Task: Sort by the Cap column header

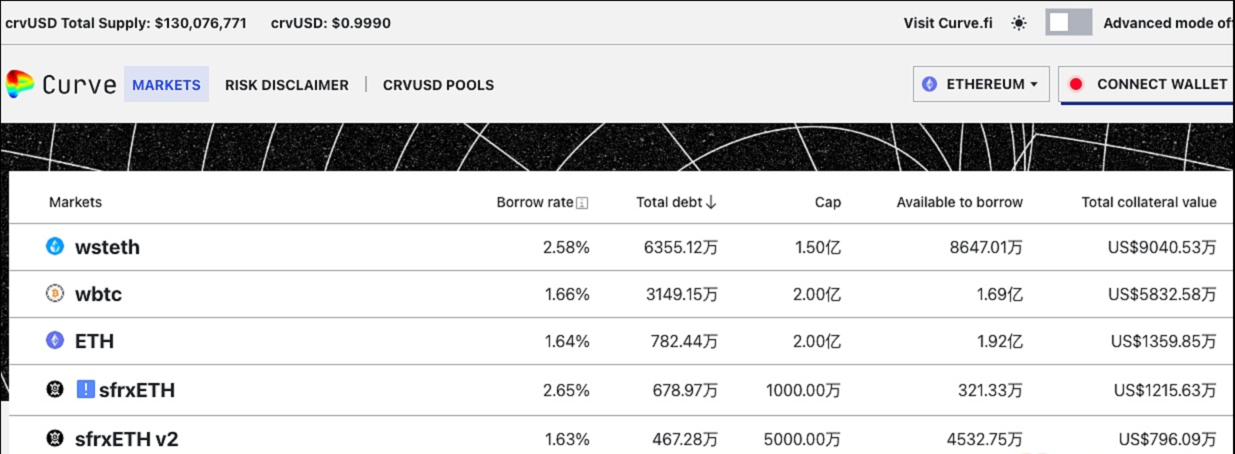Action: (828, 202)
